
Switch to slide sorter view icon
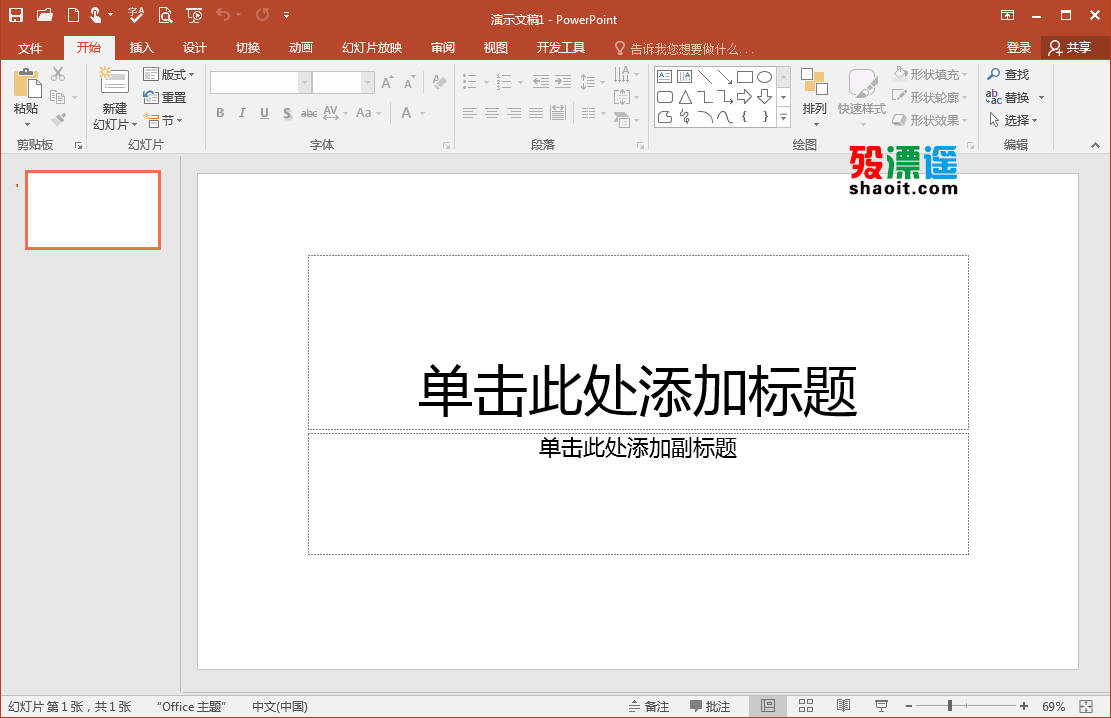tap(806, 706)
